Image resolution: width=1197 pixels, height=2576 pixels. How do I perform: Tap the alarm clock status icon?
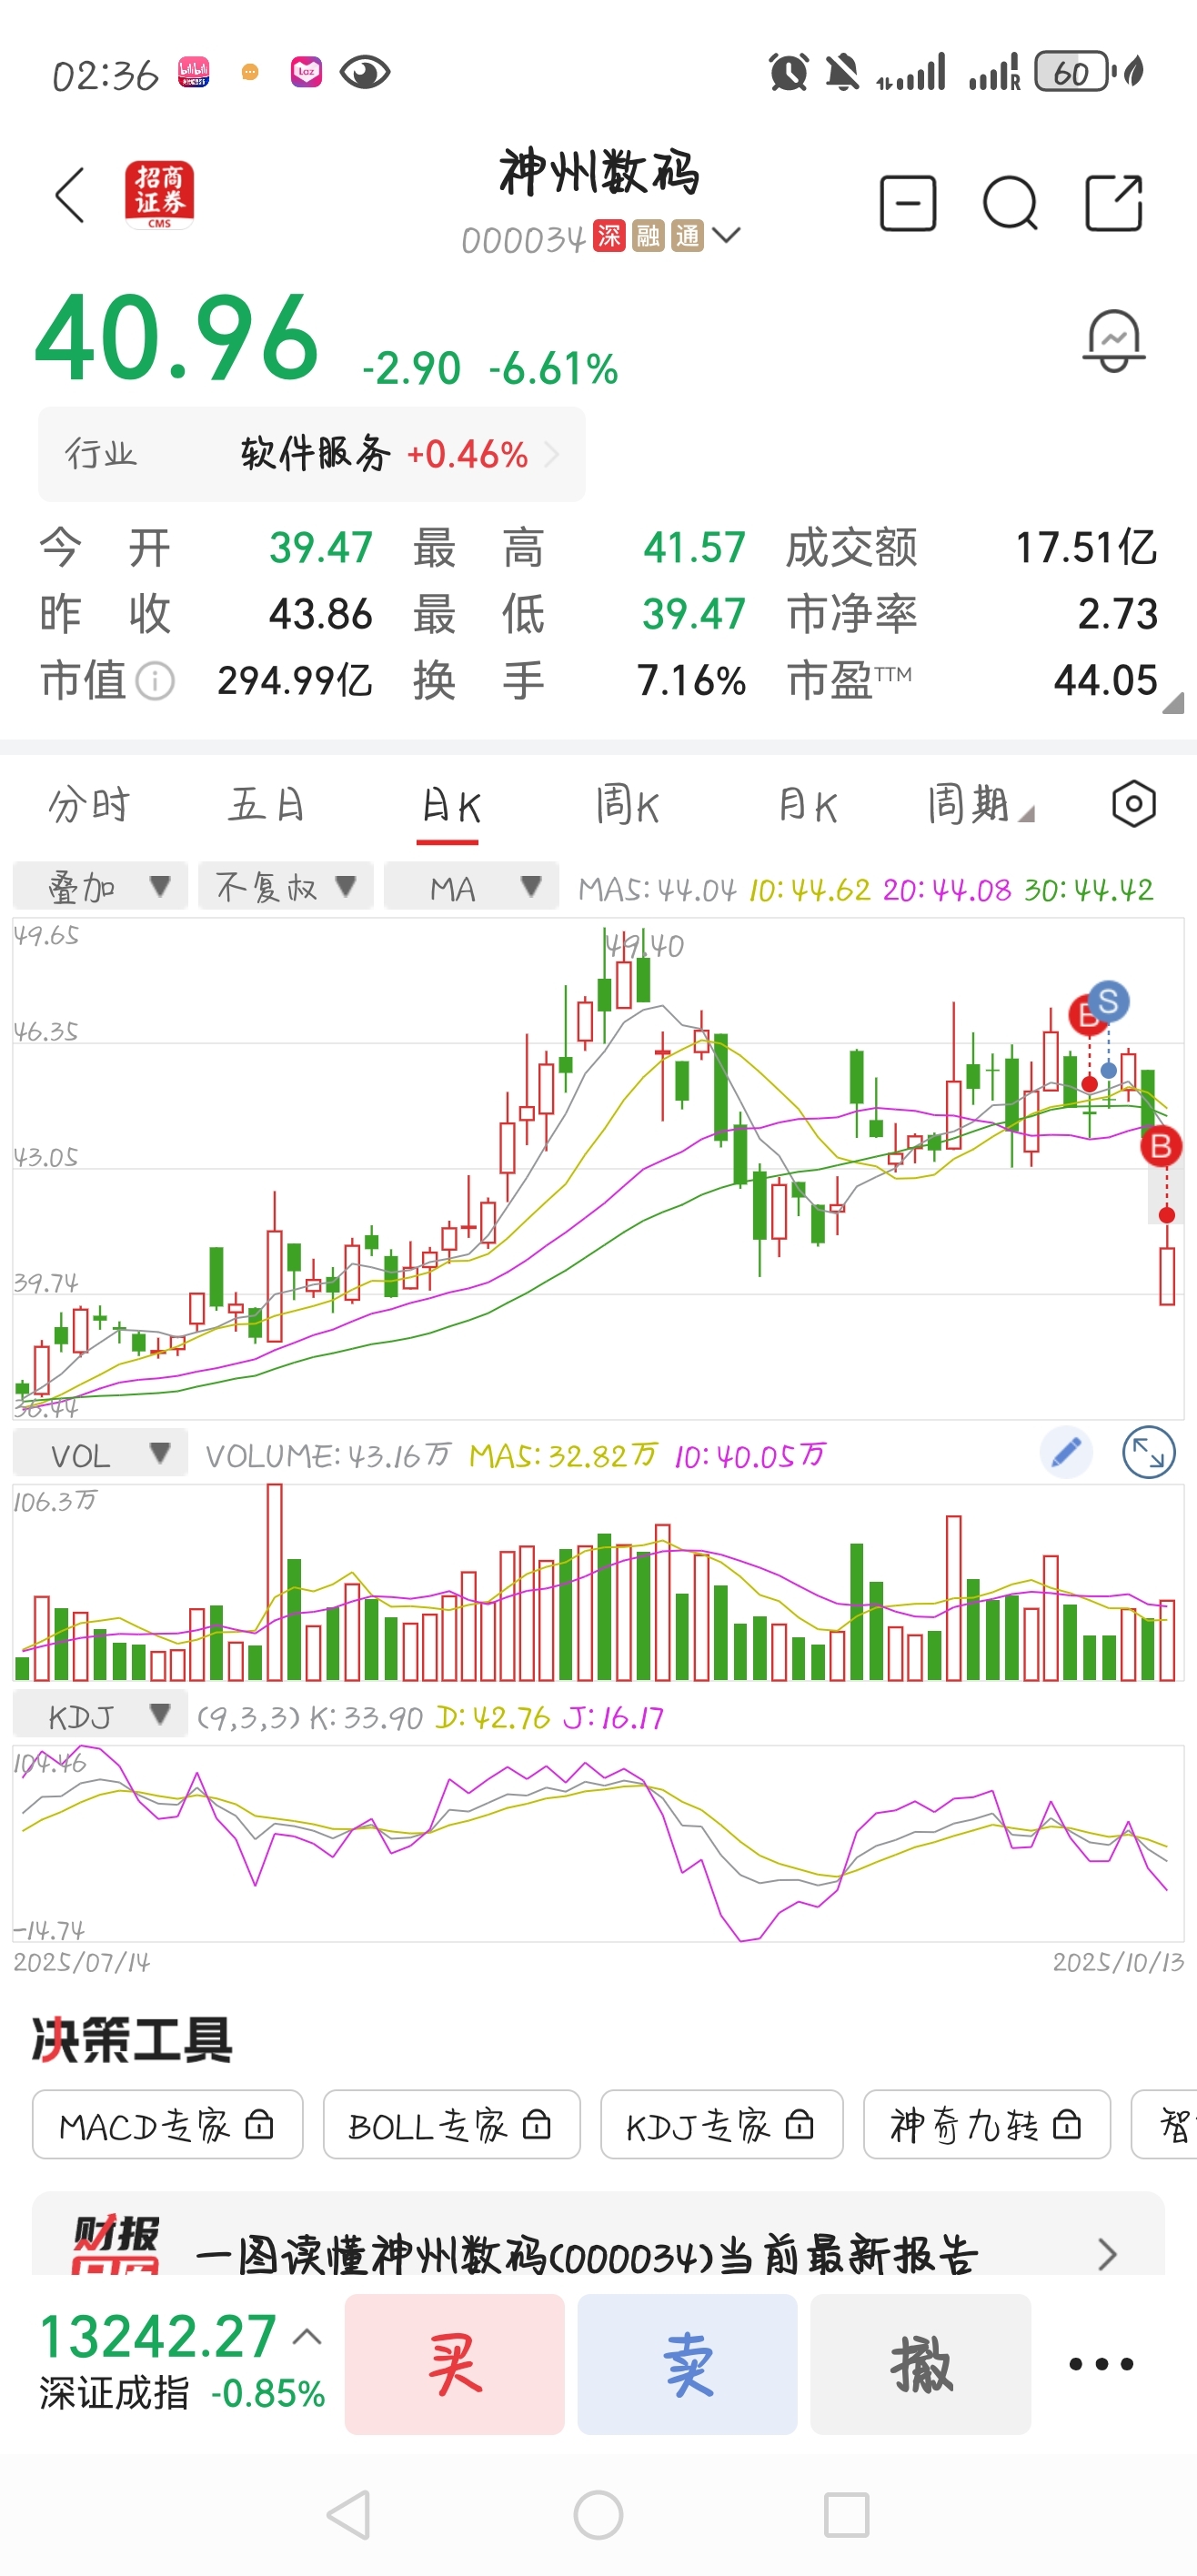click(788, 72)
